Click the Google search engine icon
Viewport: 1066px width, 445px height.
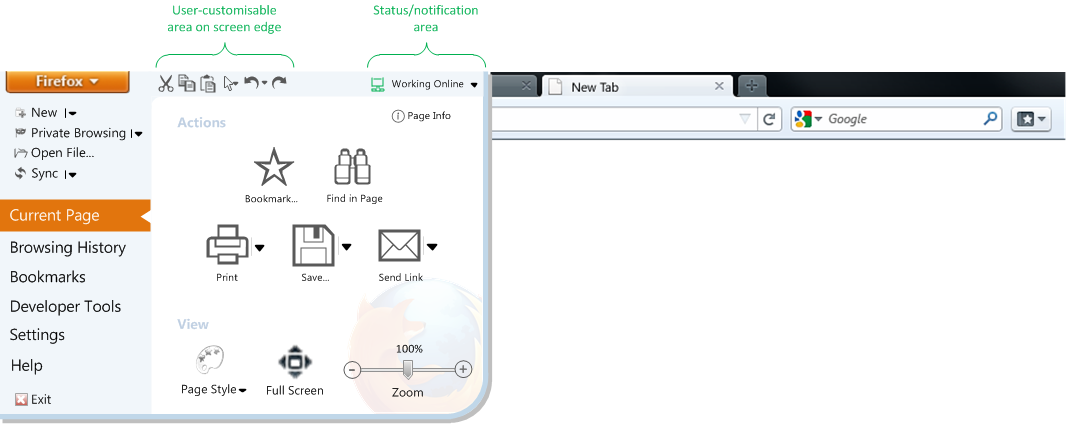[x=803, y=118]
